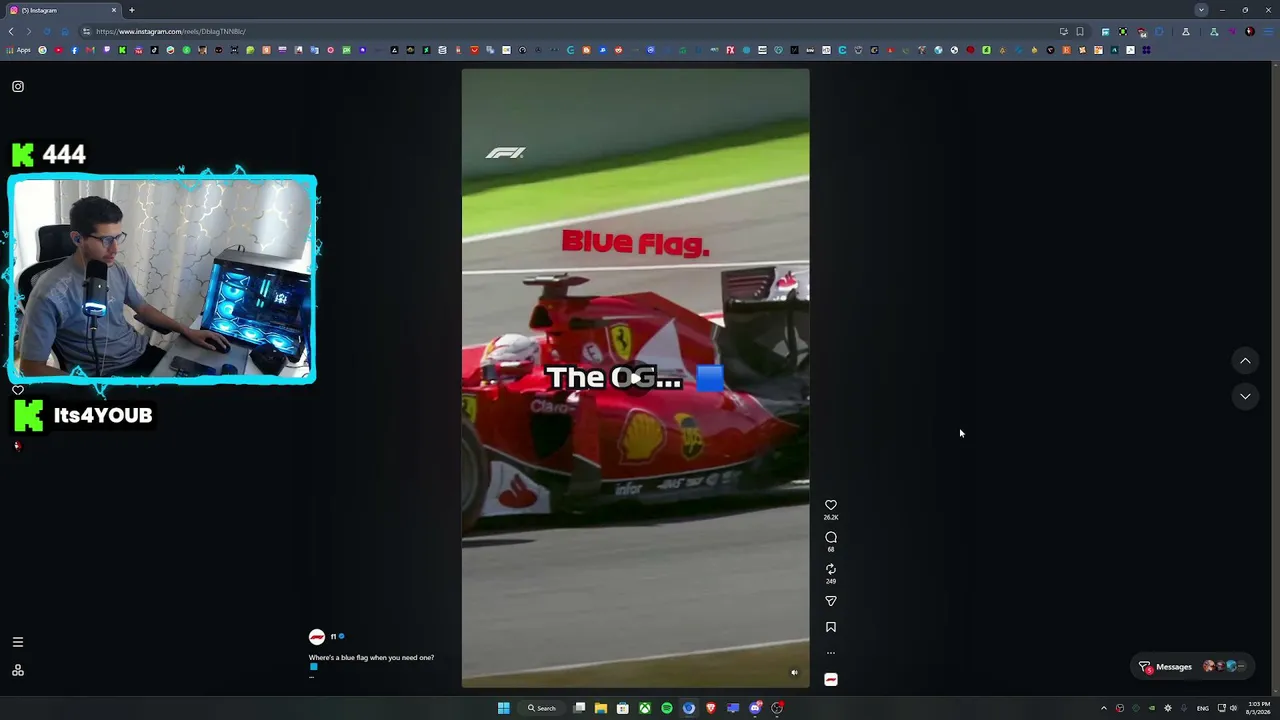Viewport: 1280px width, 720px height.
Task: Open the Instagram home logo
Action: coord(18,86)
